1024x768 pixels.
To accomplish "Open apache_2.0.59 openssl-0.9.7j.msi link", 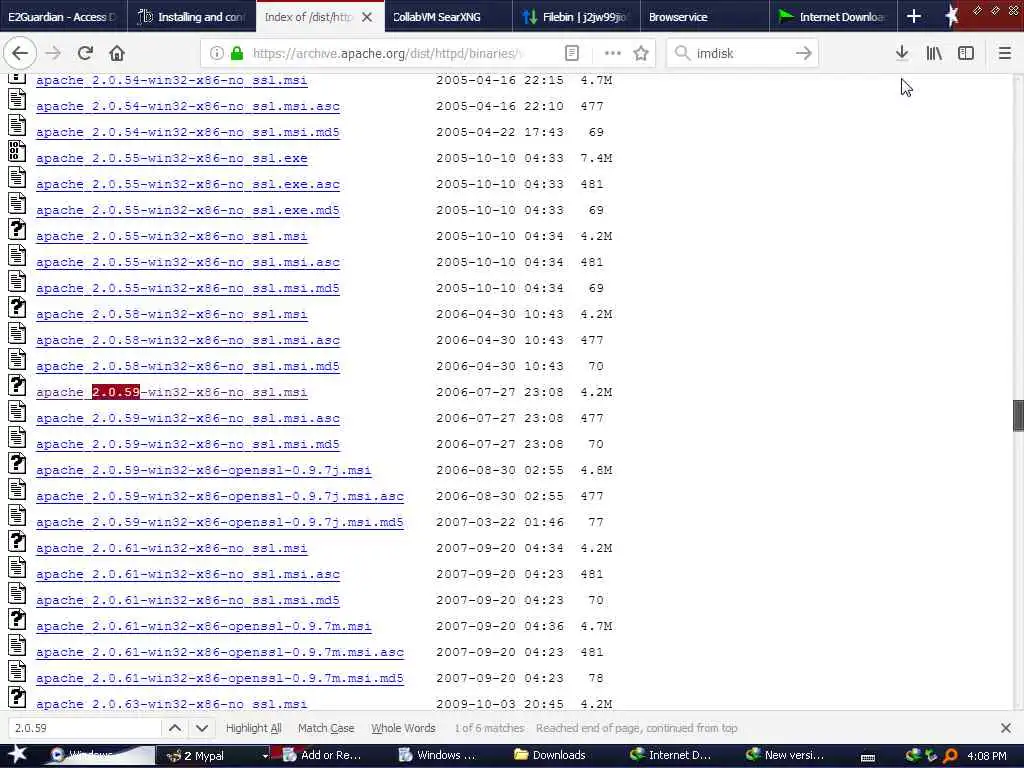I will coord(204,470).
